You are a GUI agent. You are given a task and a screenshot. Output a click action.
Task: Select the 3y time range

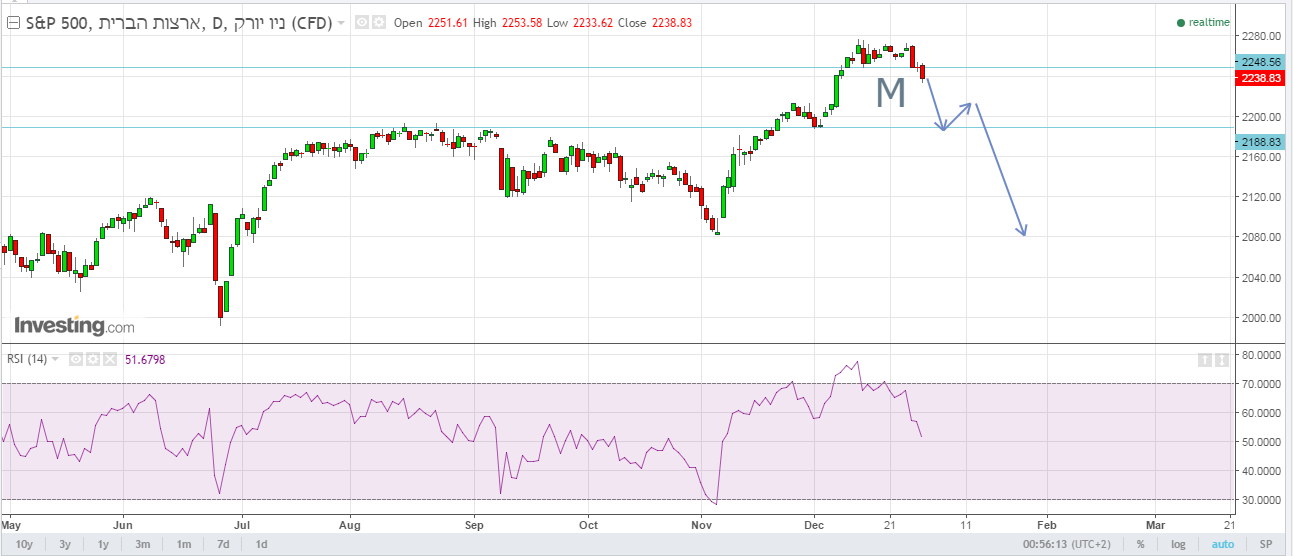coord(65,544)
